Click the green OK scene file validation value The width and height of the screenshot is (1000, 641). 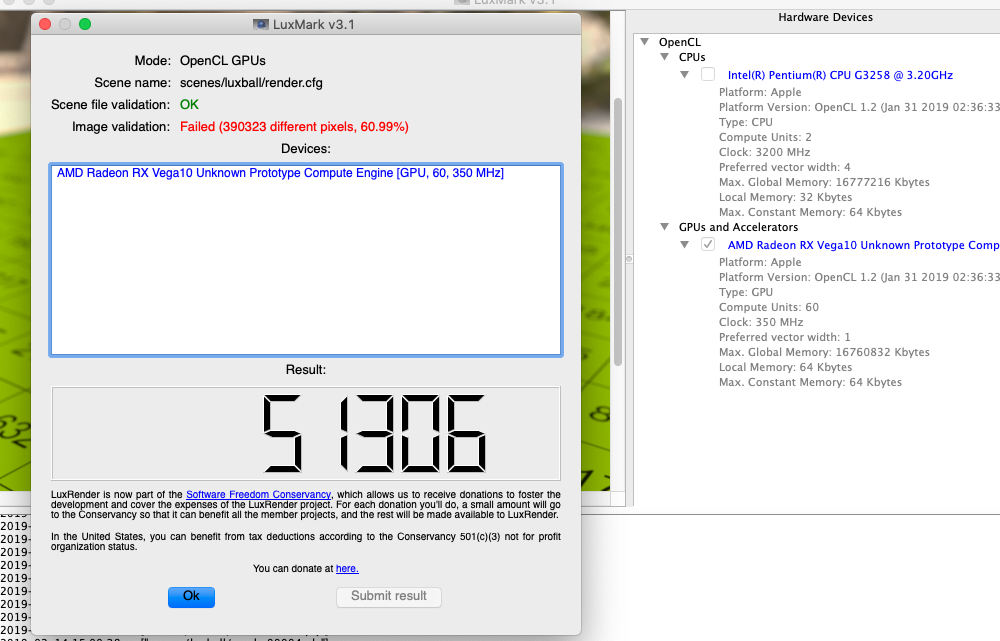tap(189, 105)
